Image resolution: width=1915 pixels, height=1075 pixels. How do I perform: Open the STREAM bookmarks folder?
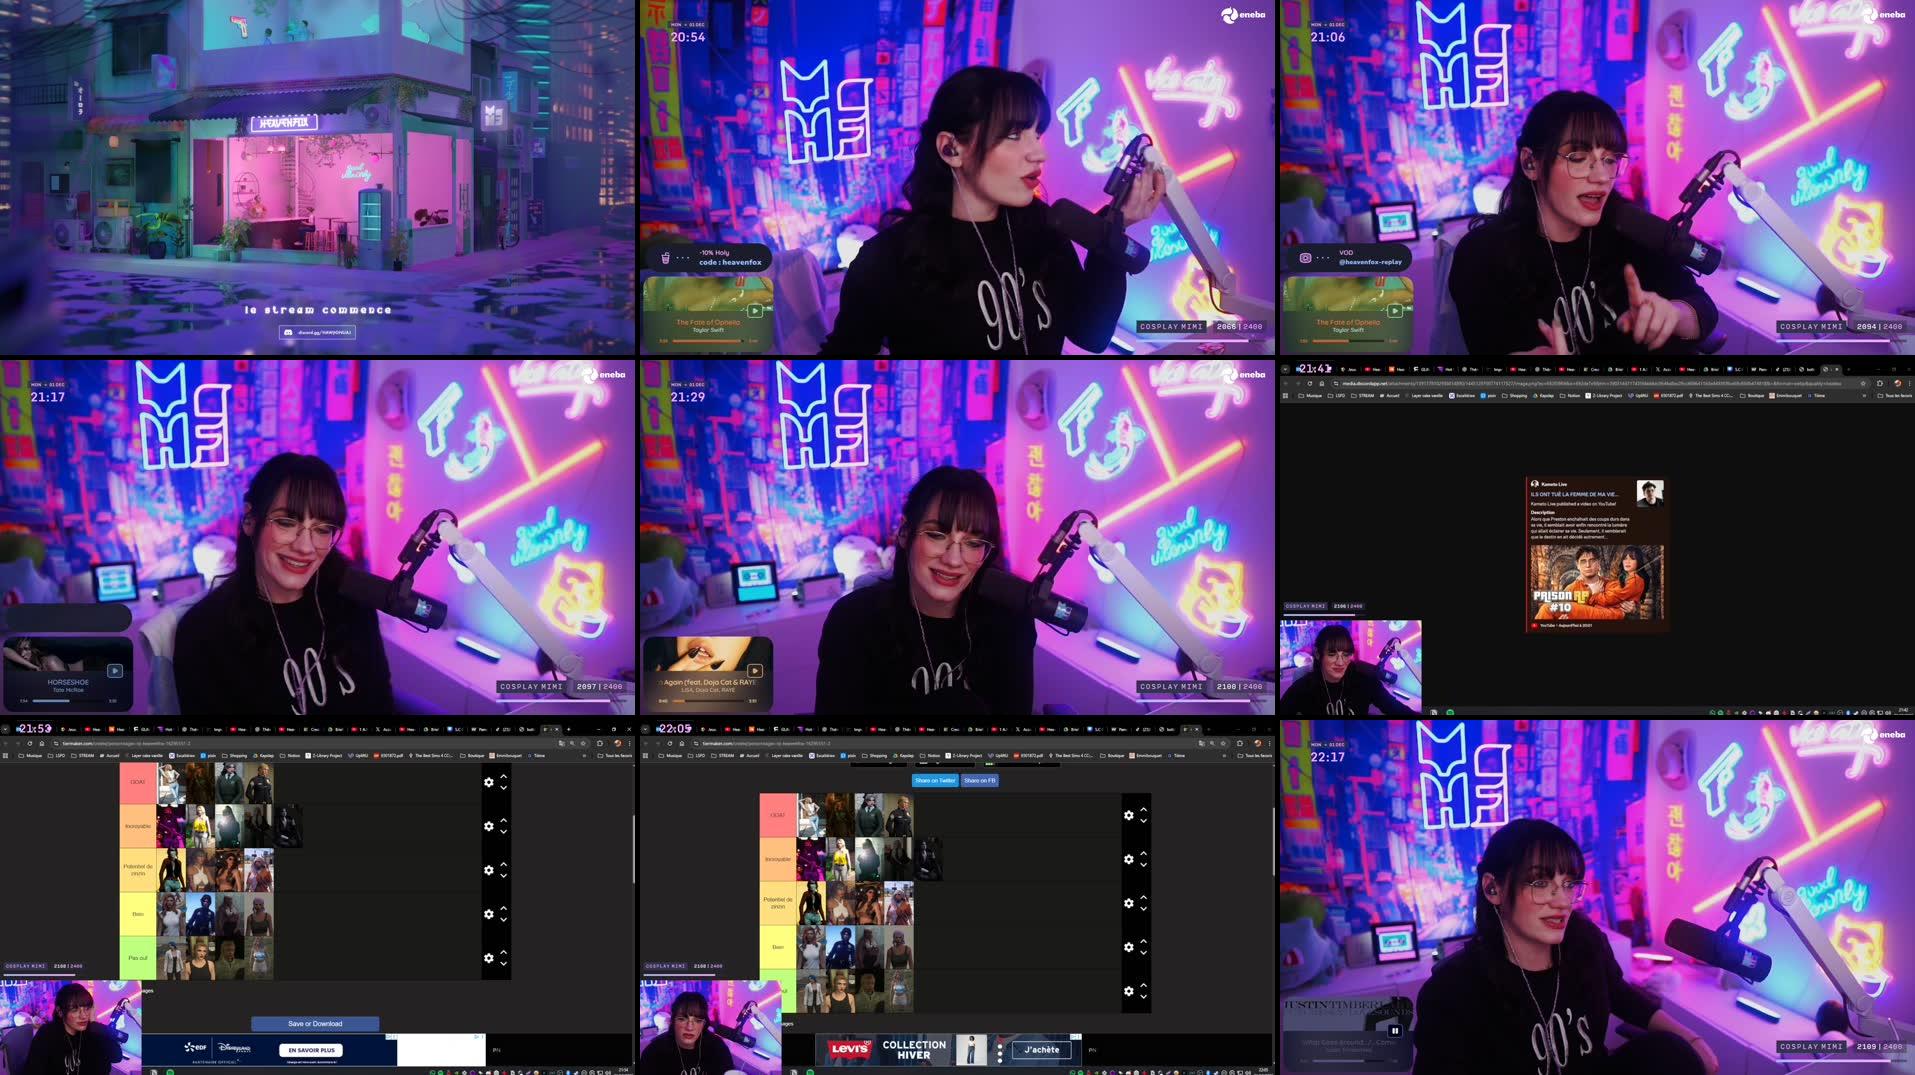pos(84,756)
